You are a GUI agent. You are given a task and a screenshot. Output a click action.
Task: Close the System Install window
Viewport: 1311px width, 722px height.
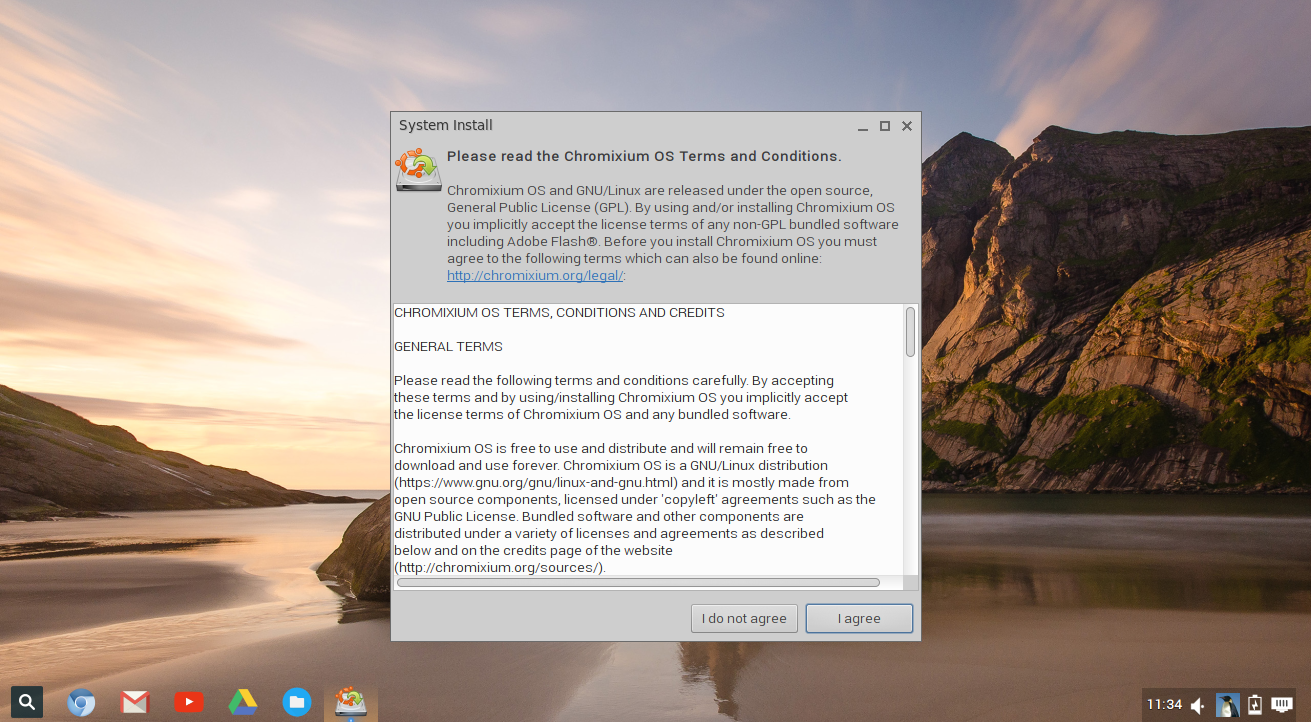pos(907,126)
